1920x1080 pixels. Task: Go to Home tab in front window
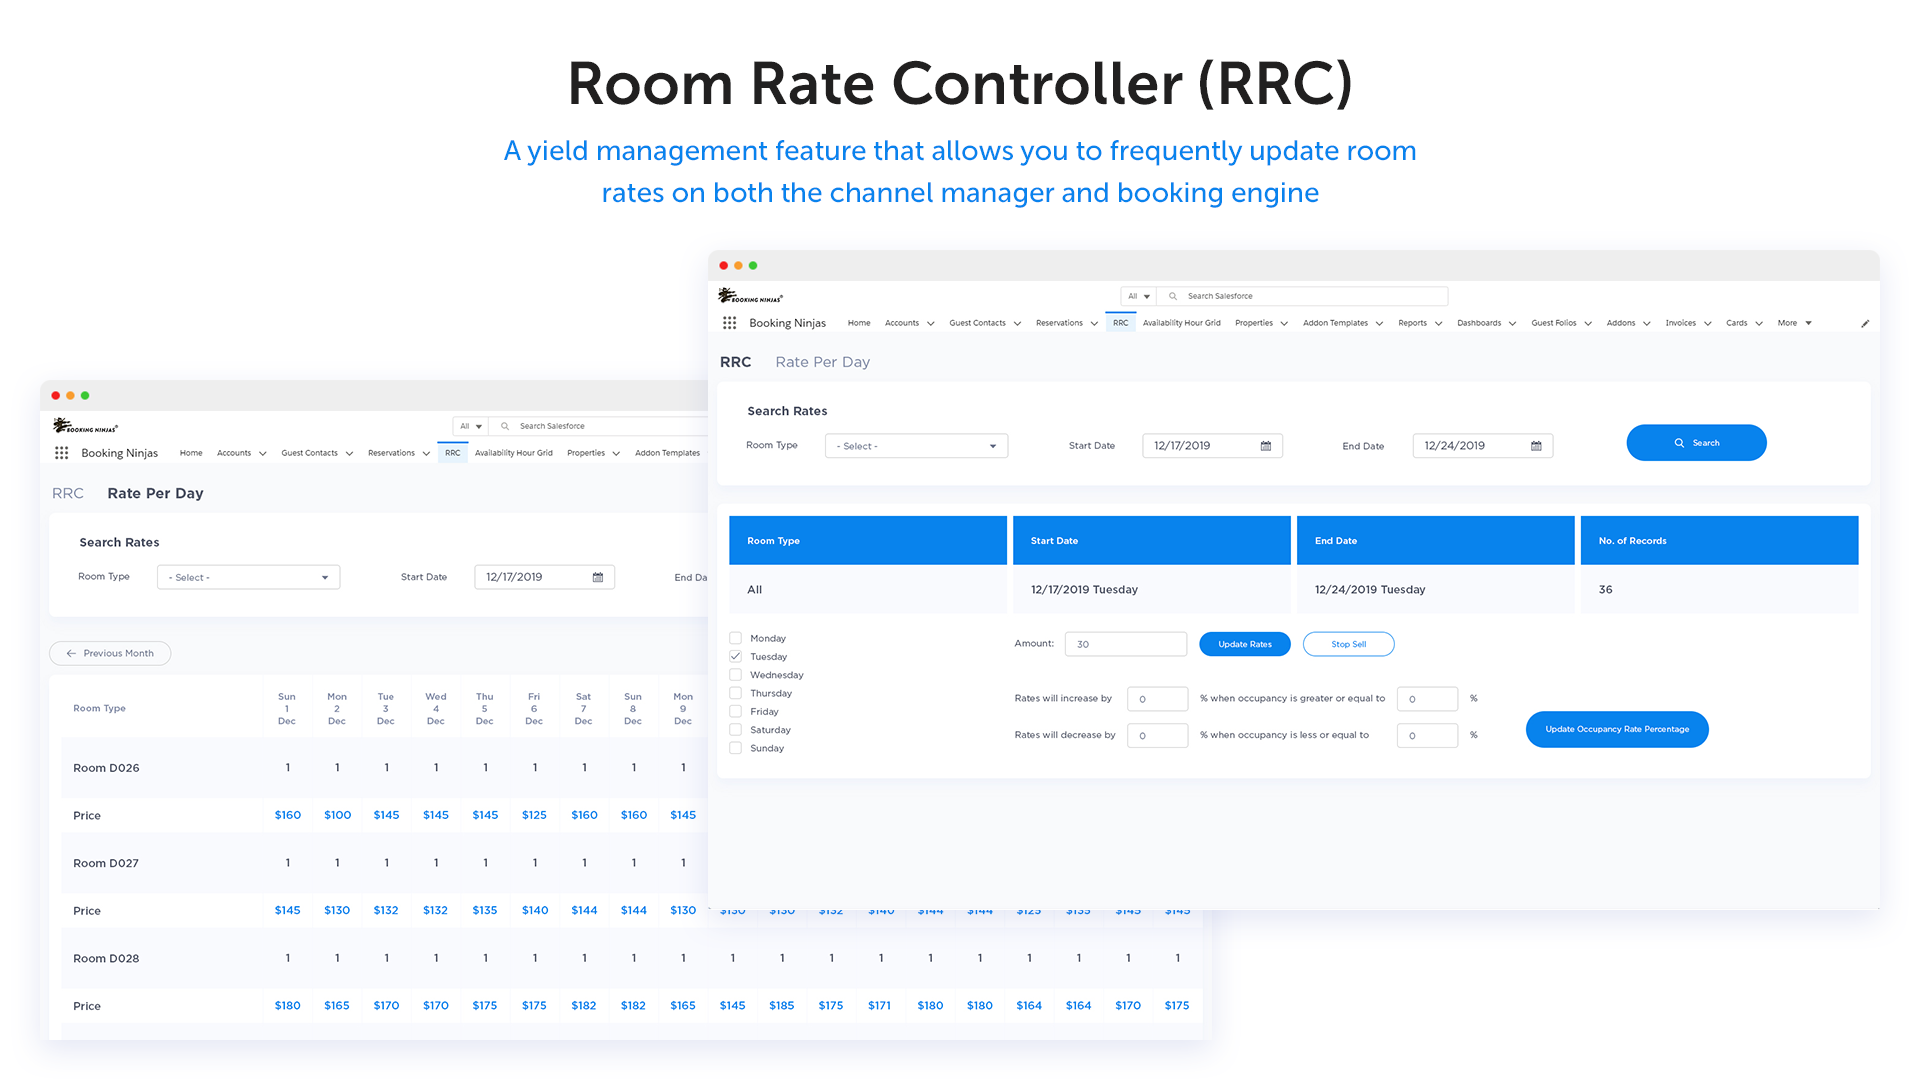pos(859,323)
